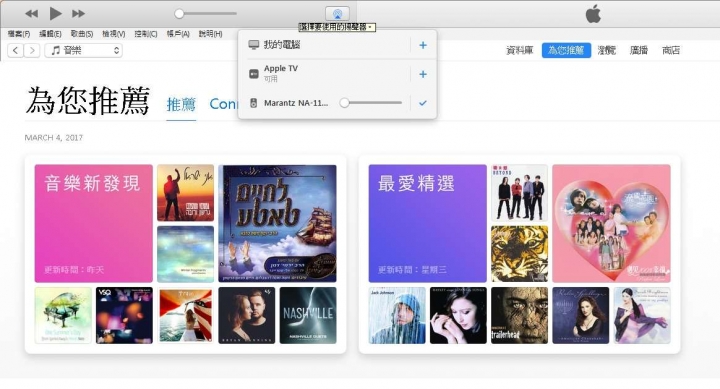
Task: Open the blurry sky clouds album cover
Action: coord(186,254)
